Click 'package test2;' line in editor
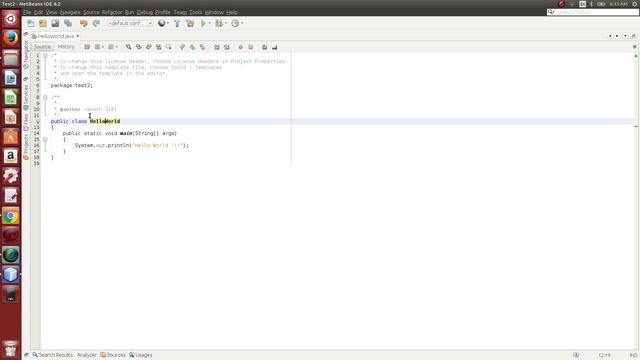 [x=72, y=85]
